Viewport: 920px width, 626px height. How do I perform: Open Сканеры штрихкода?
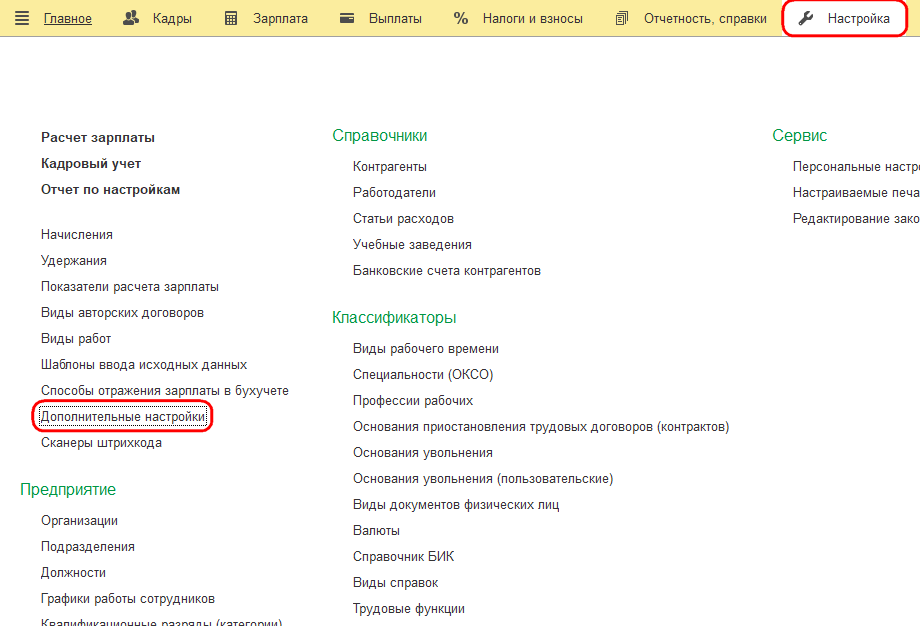(102, 443)
